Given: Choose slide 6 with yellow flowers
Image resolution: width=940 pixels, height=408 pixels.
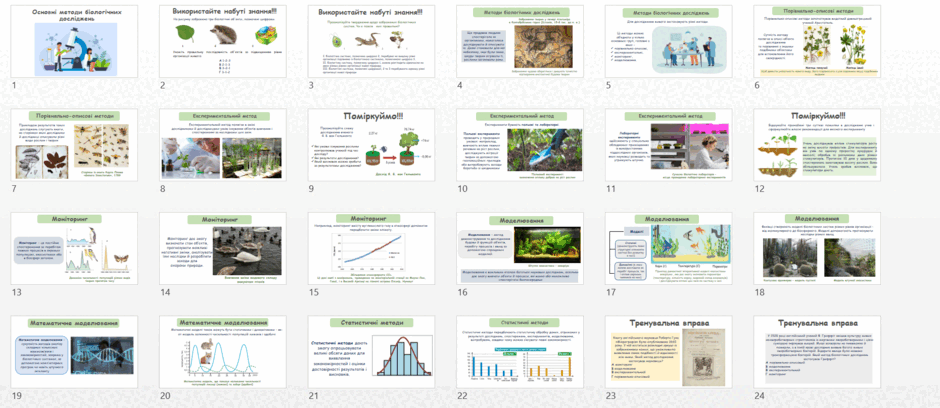Looking at the screenshot, I should point(817,41).
